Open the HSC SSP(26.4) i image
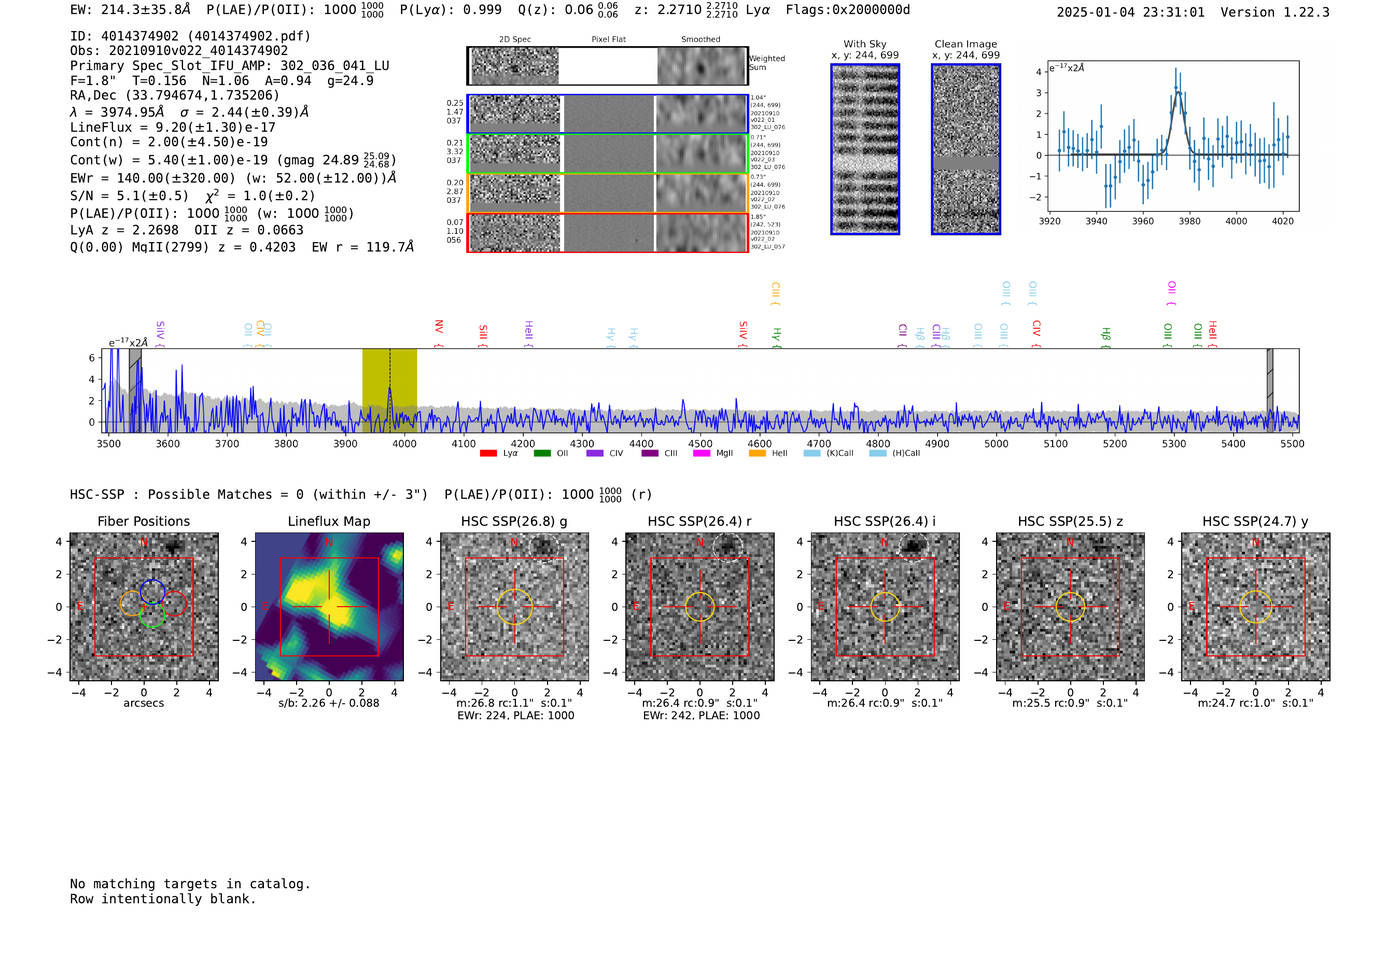The width and height of the screenshot is (1400, 953). tap(885, 606)
